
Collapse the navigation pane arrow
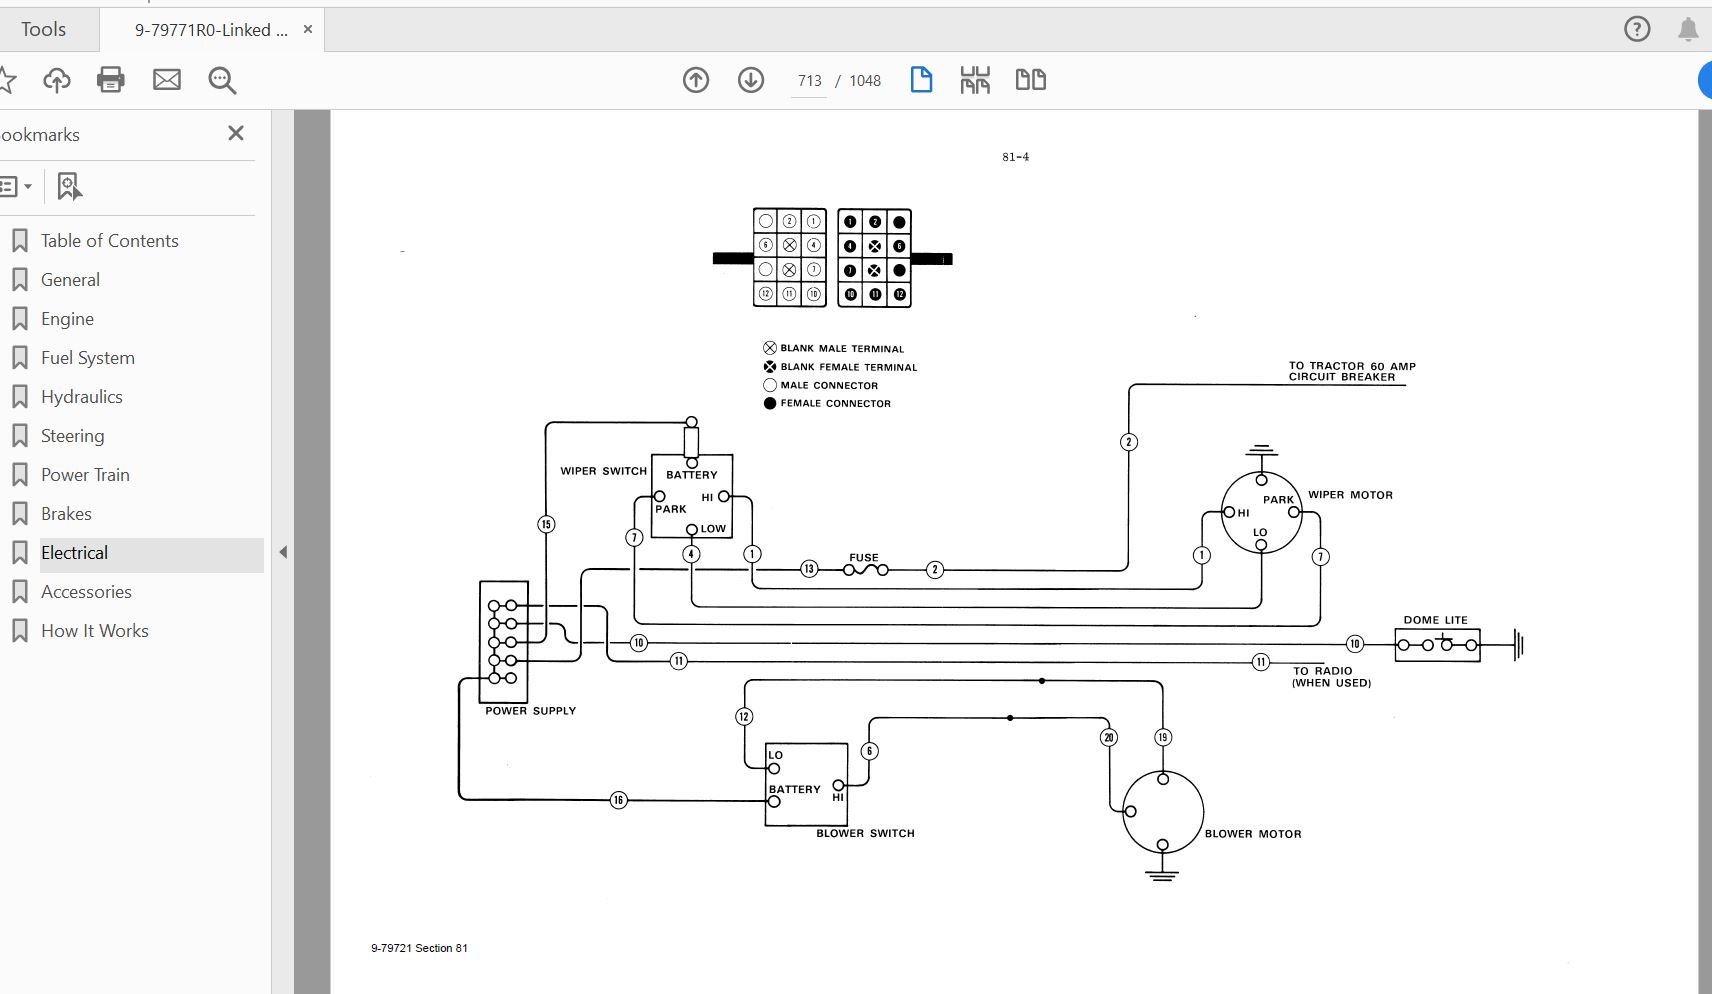pyautogui.click(x=283, y=552)
